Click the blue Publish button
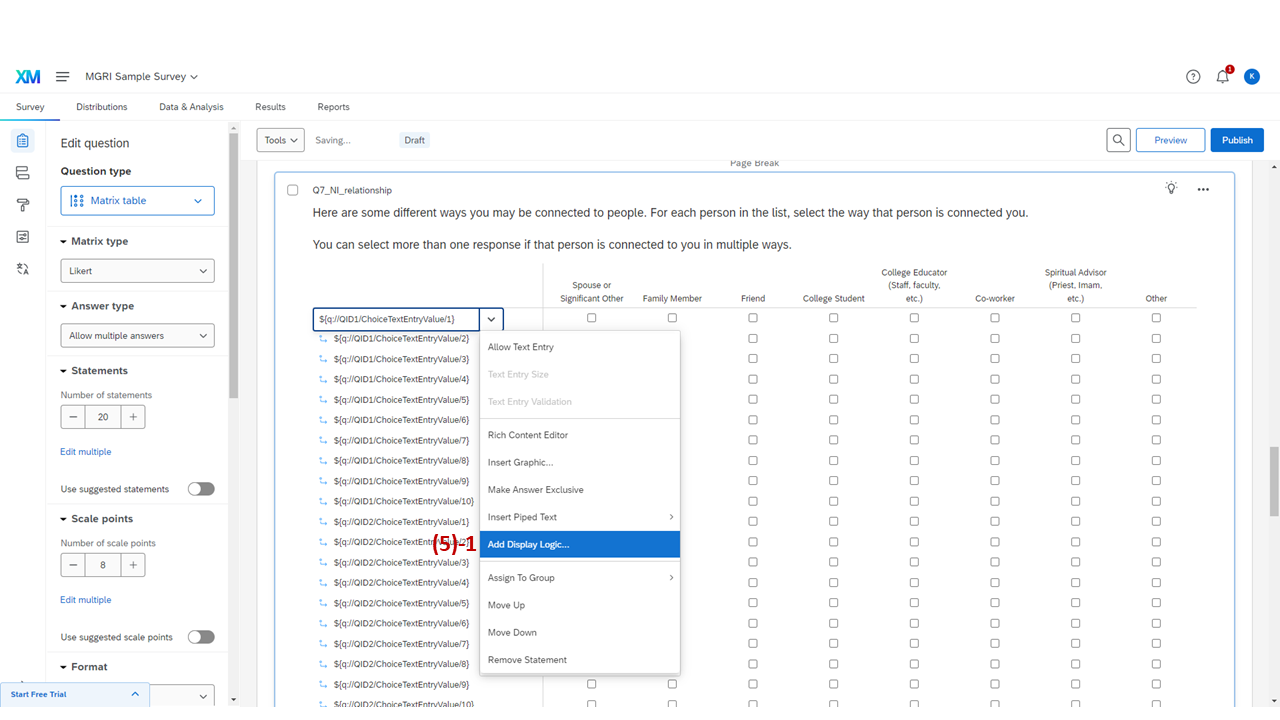The image size is (1280, 720). tap(1237, 140)
